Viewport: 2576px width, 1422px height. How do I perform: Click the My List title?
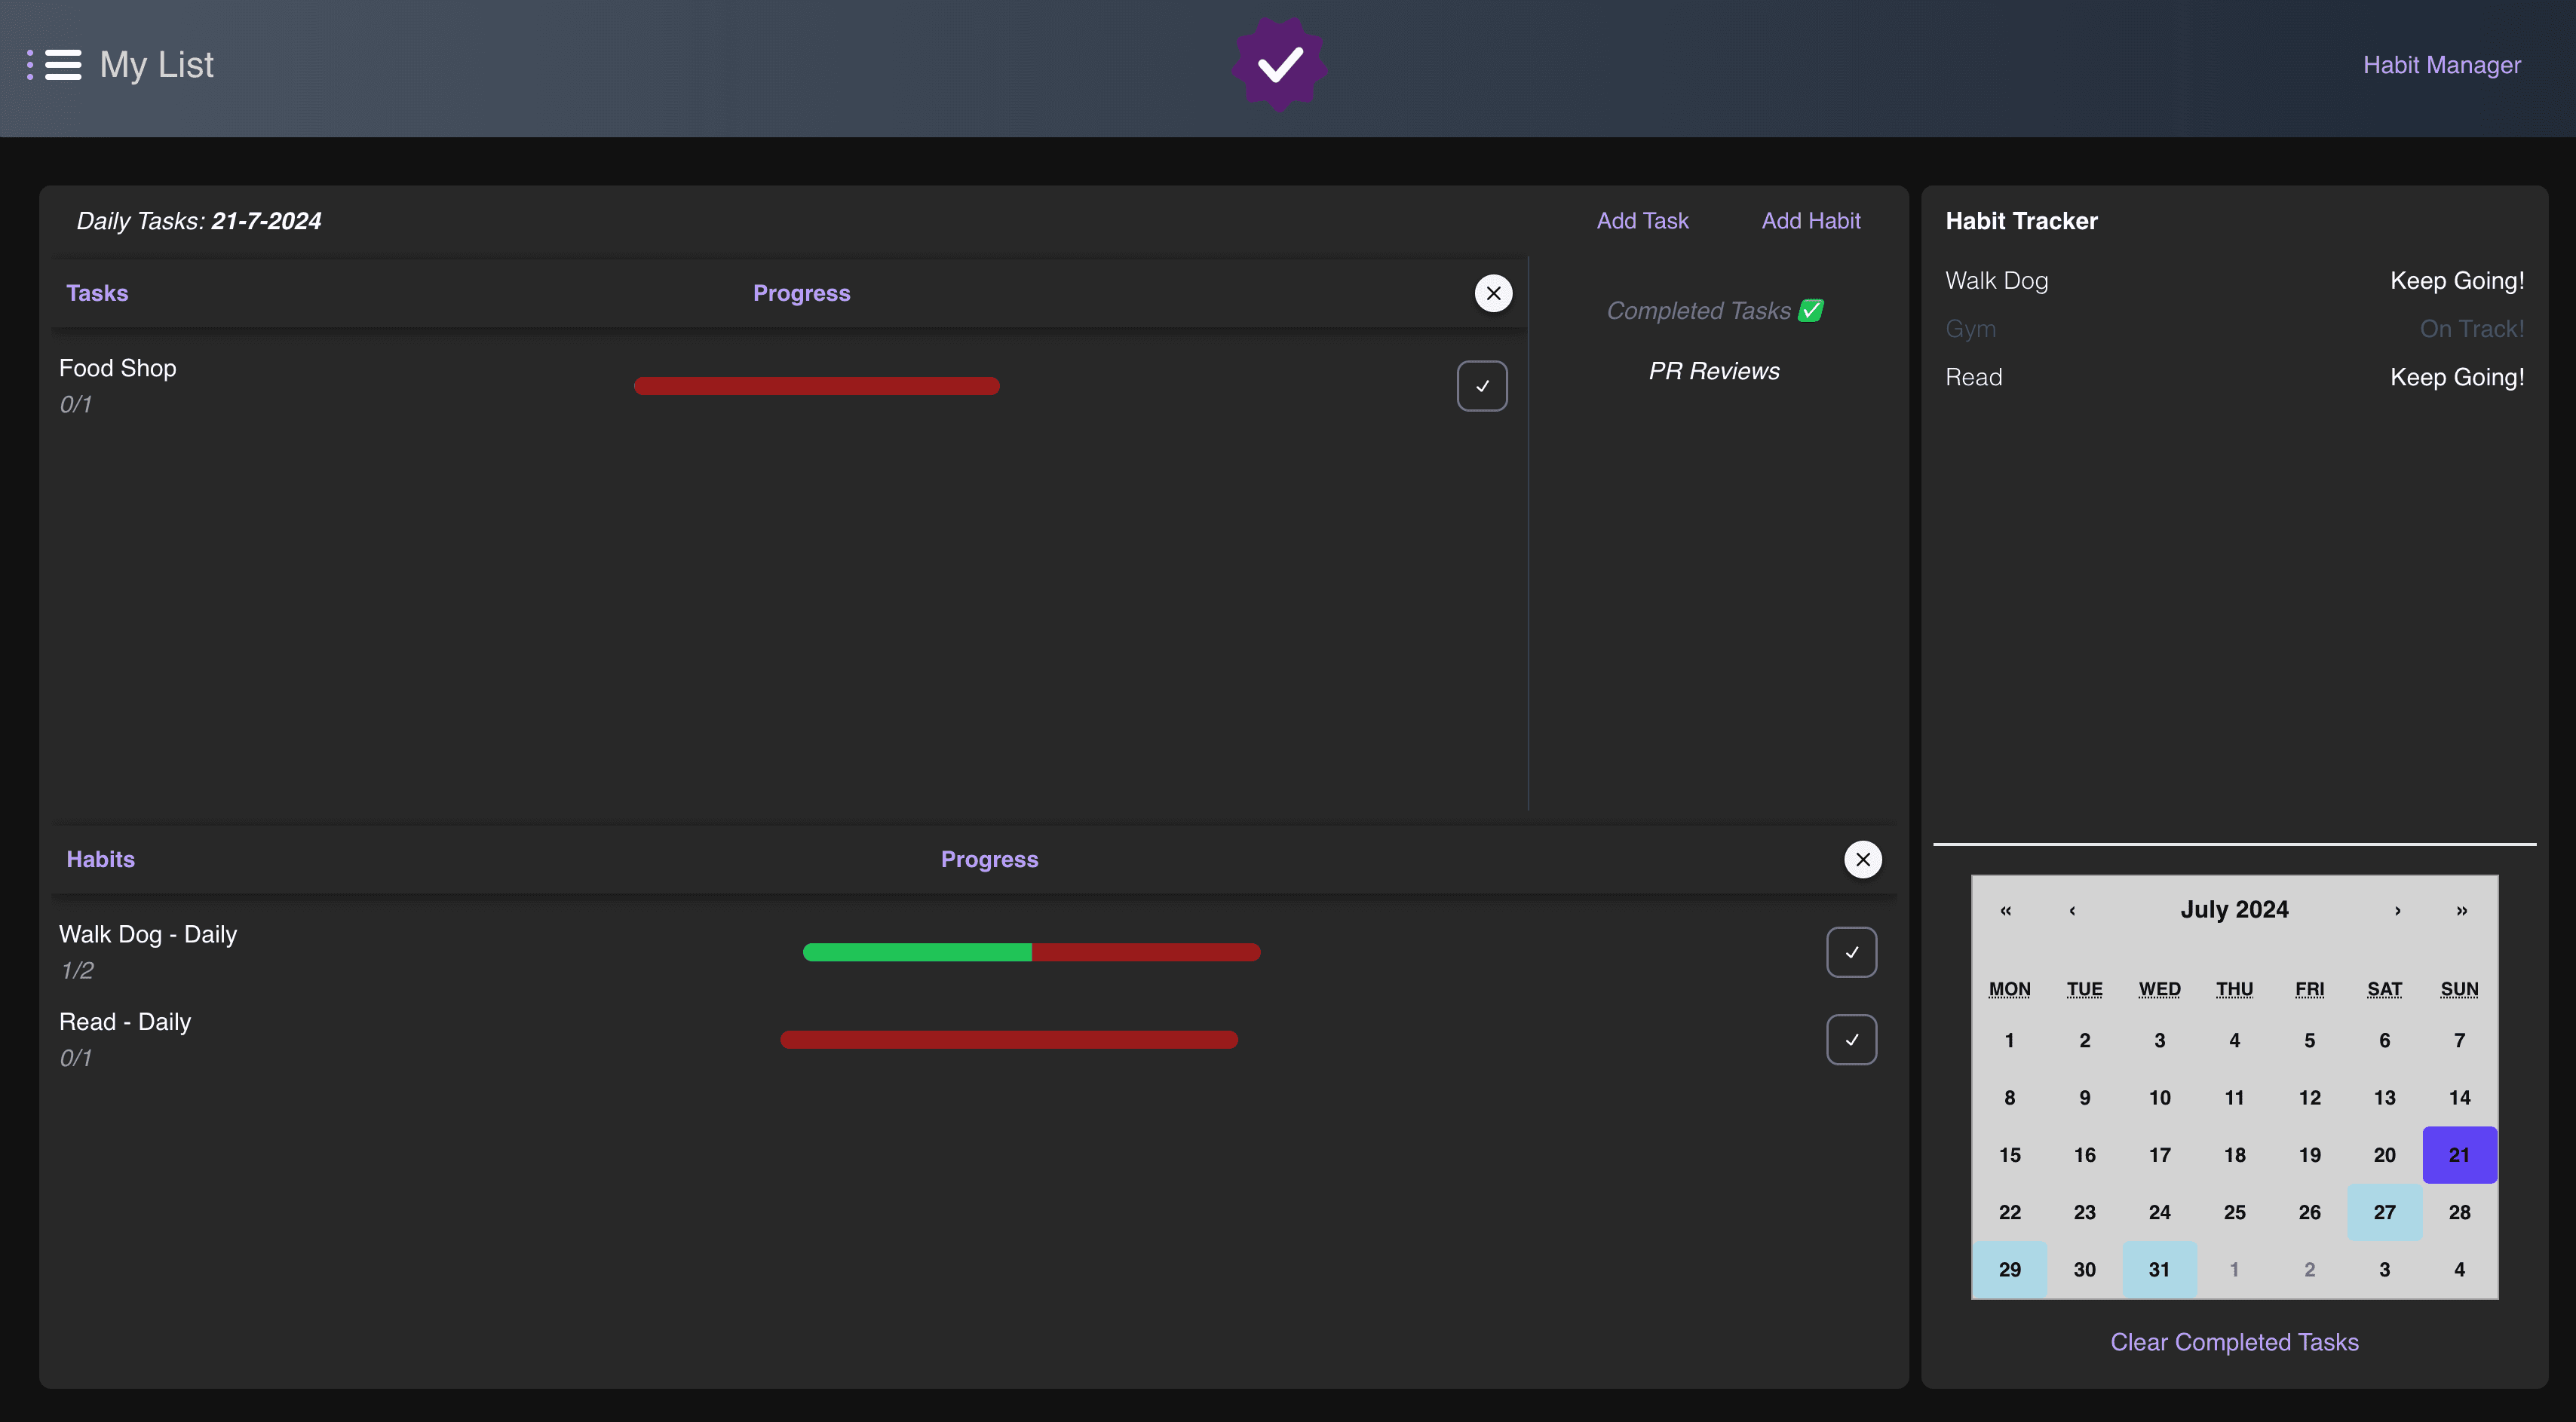pyautogui.click(x=156, y=65)
